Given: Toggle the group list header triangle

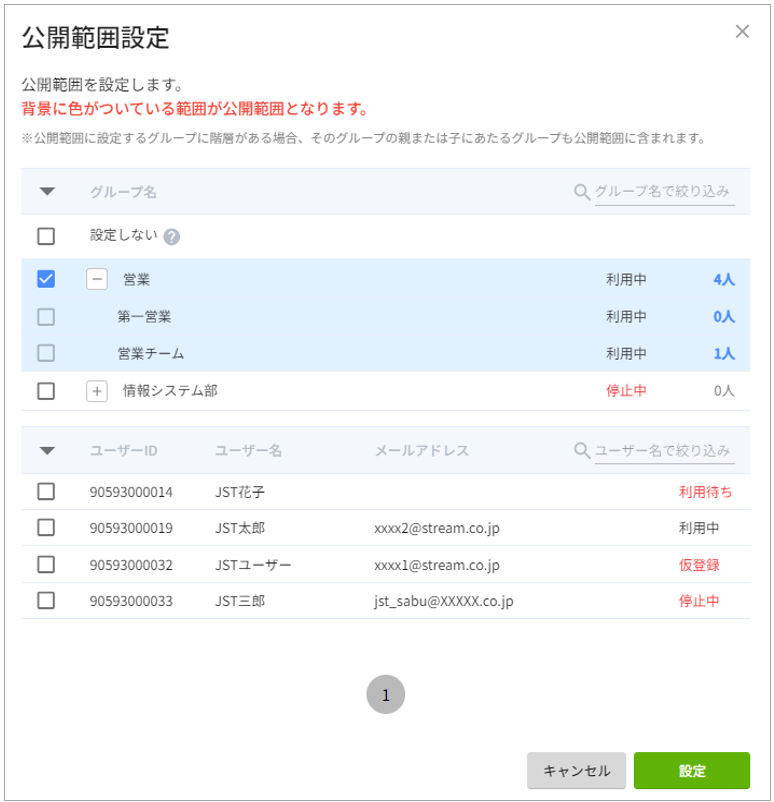Looking at the screenshot, I should (x=47, y=191).
